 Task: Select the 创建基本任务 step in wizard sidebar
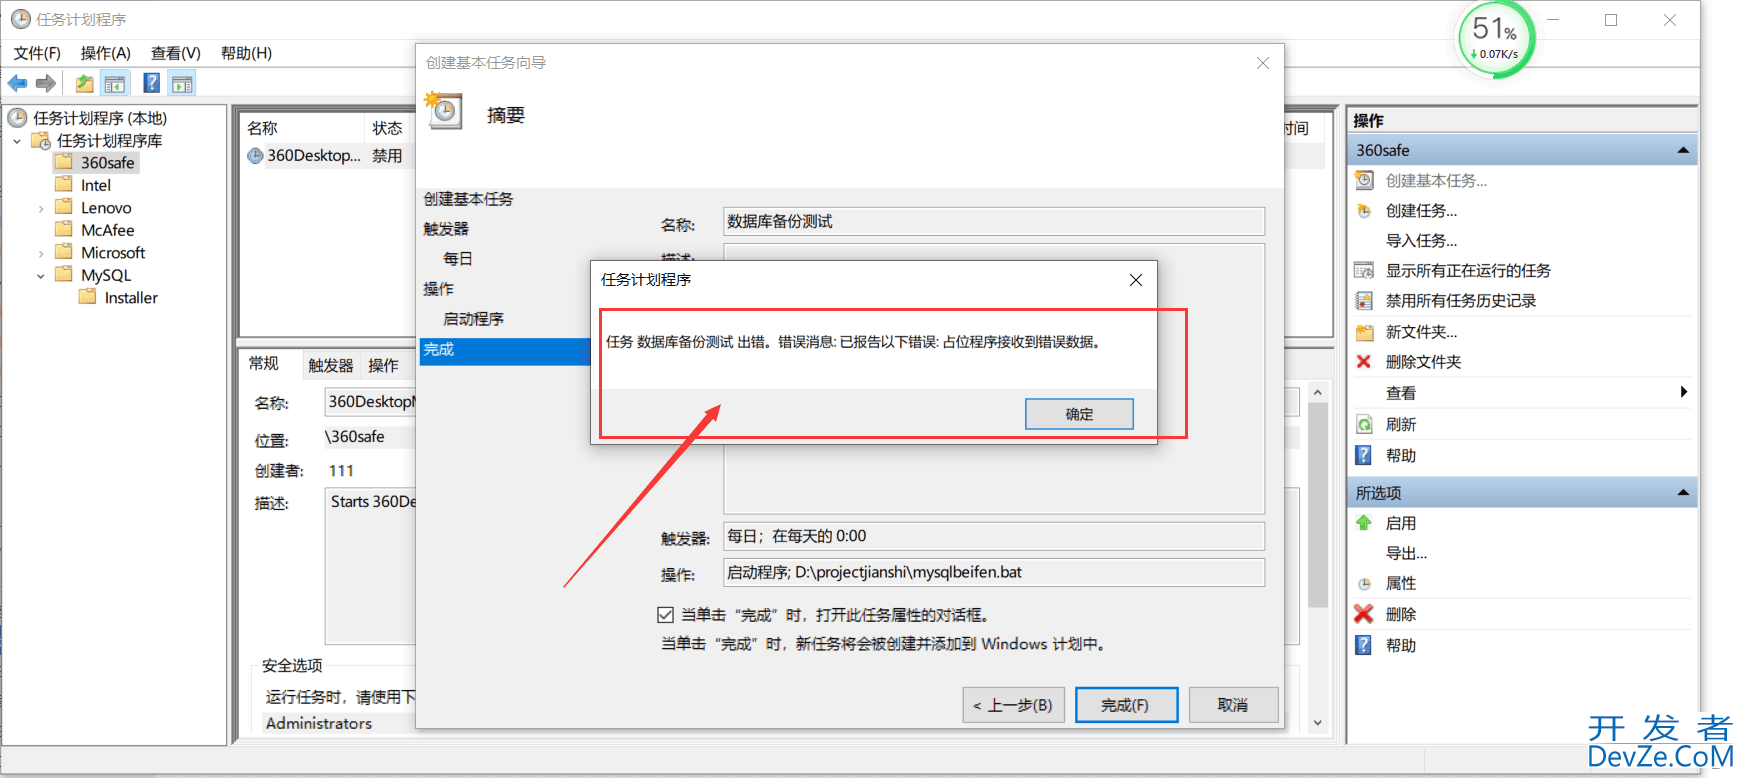point(468,199)
